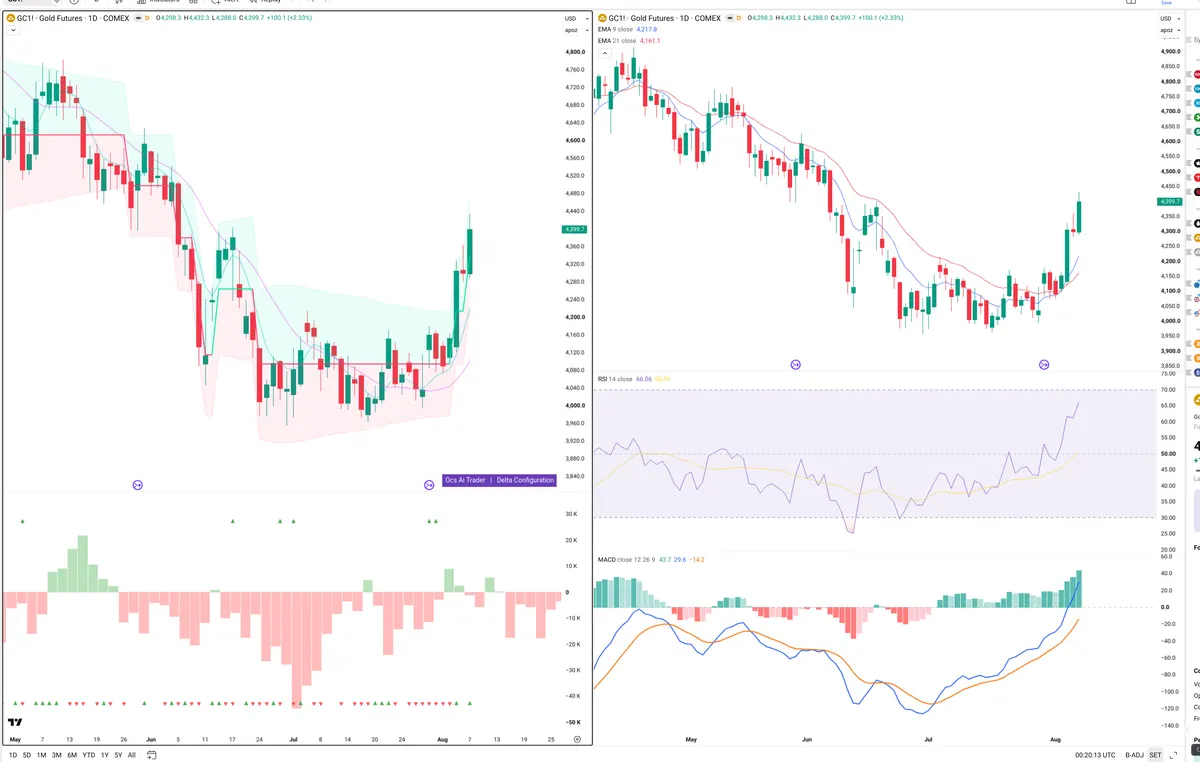Select the 5Y time range

click(x=118, y=755)
